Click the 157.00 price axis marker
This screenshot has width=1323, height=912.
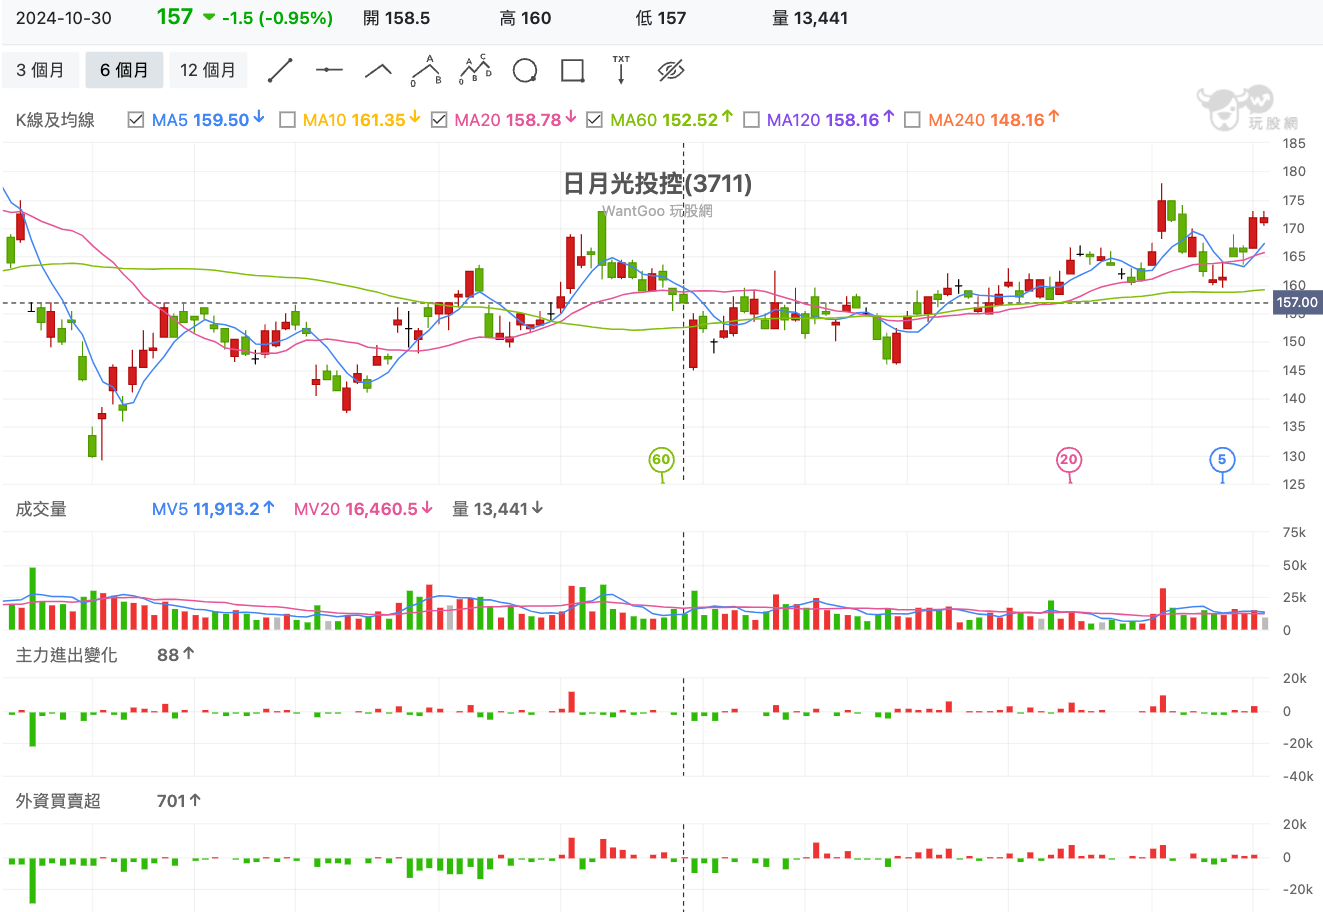point(1296,300)
